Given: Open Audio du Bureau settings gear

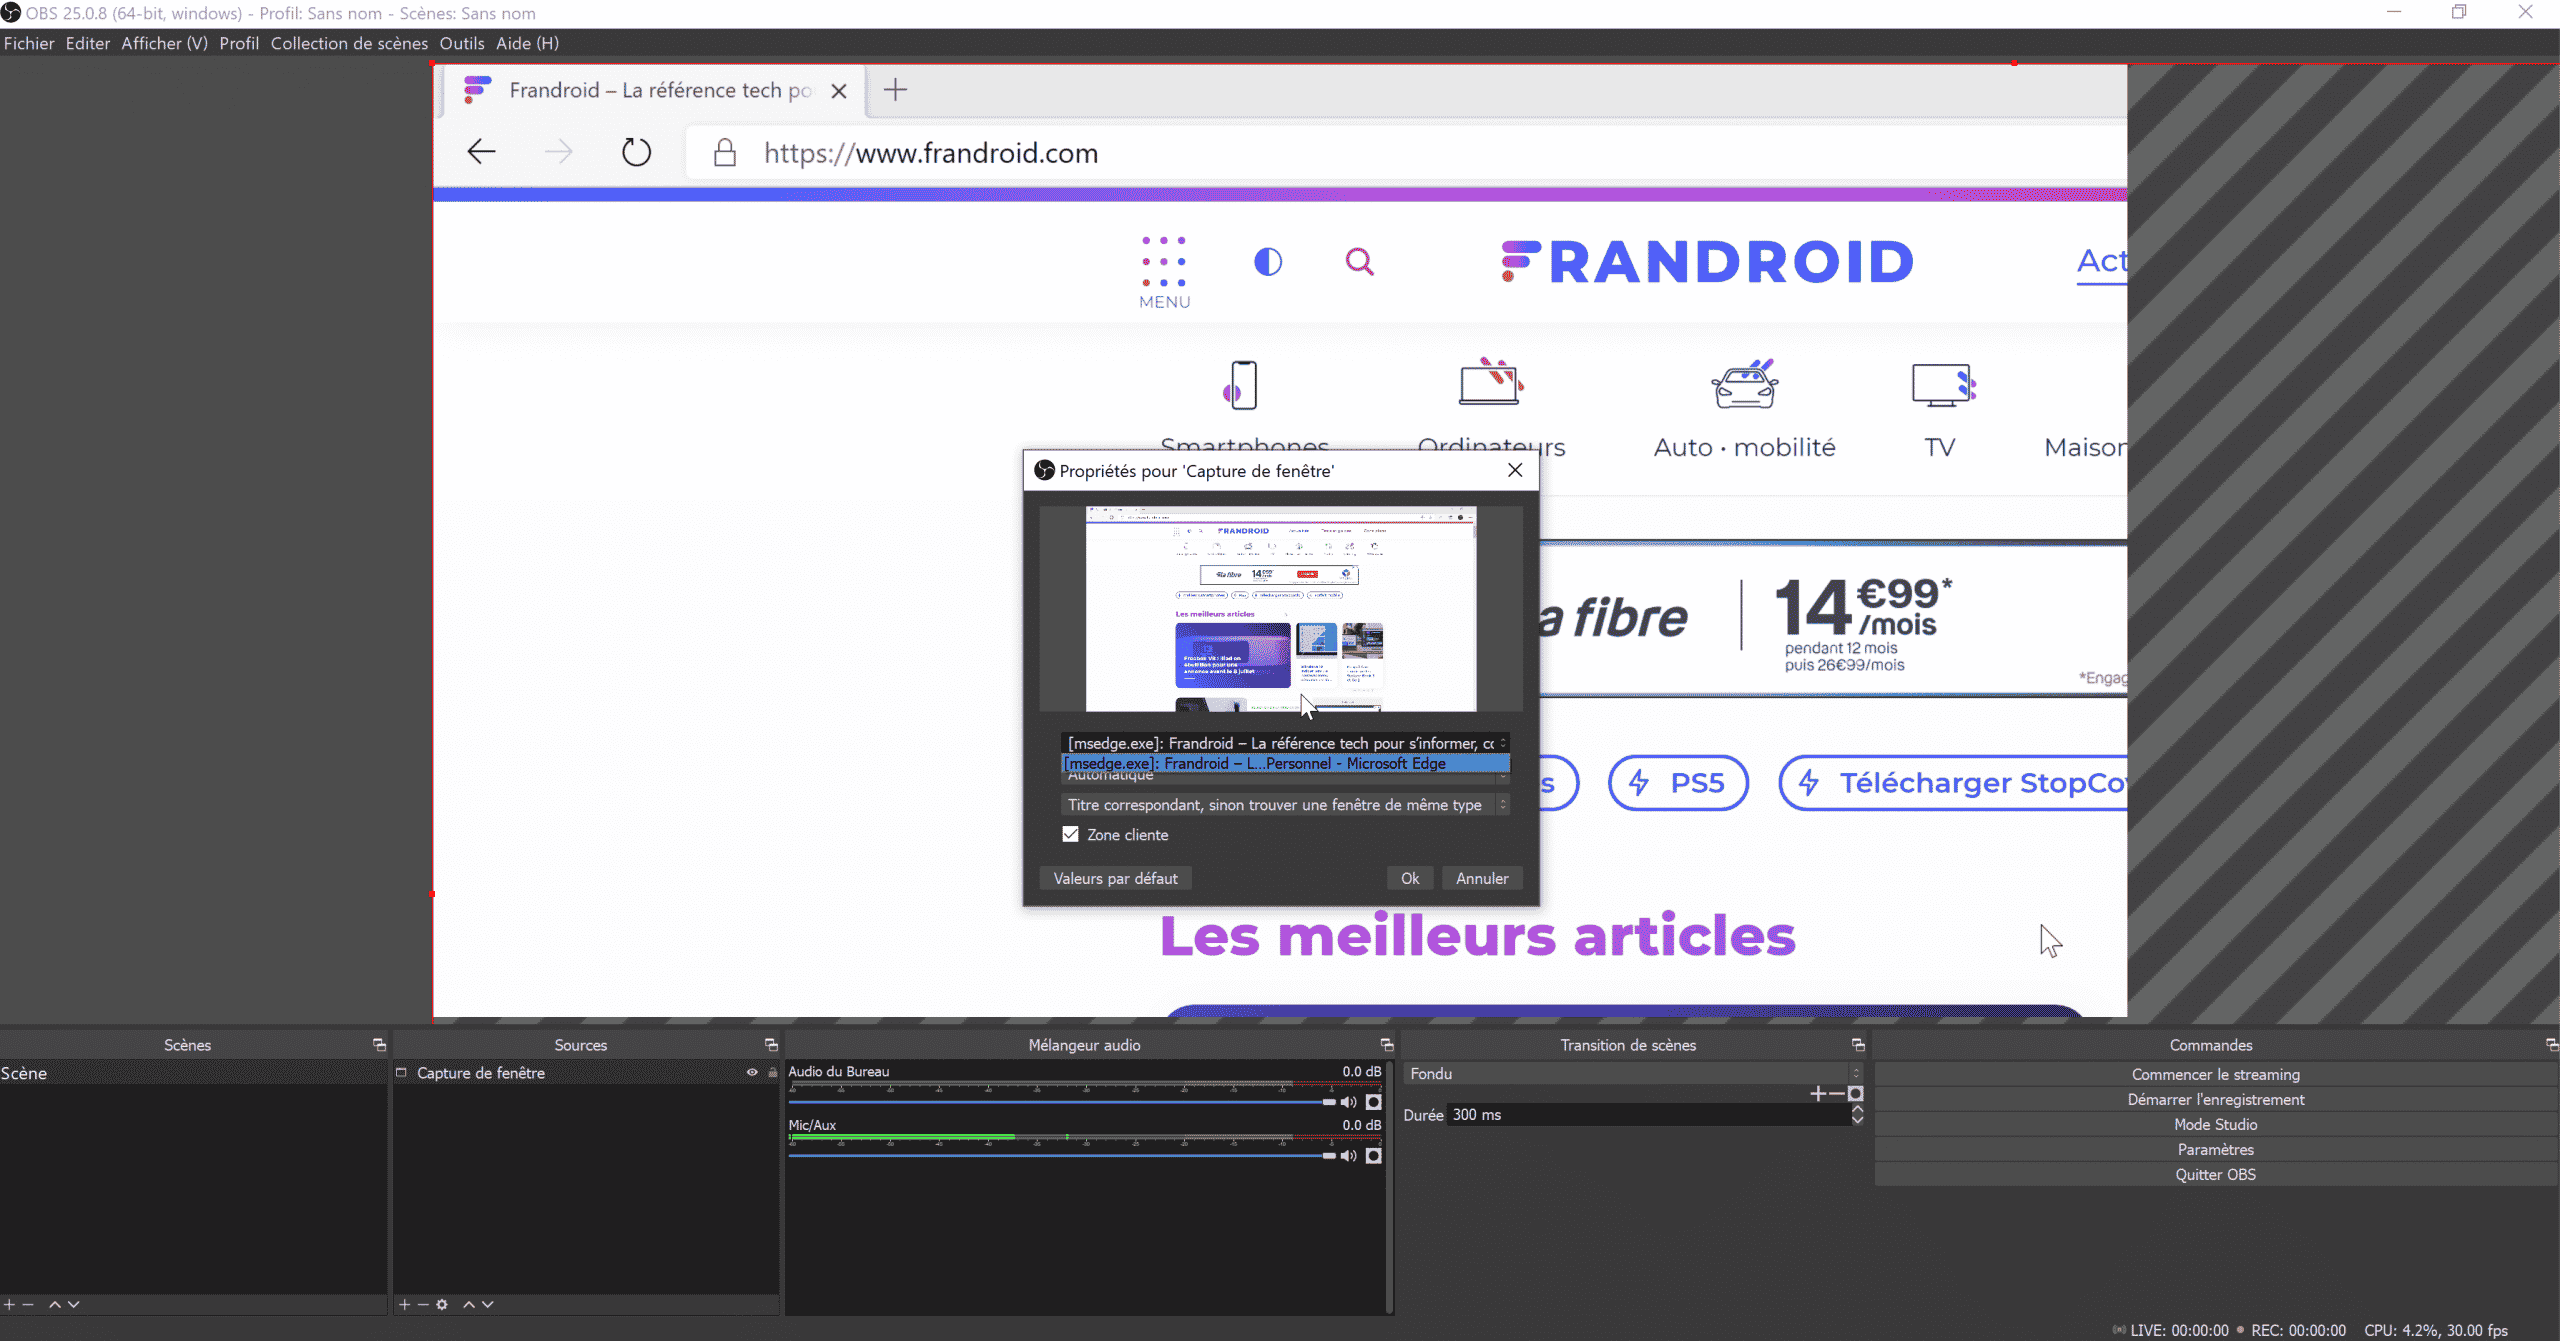Looking at the screenshot, I should pyautogui.click(x=1374, y=1102).
